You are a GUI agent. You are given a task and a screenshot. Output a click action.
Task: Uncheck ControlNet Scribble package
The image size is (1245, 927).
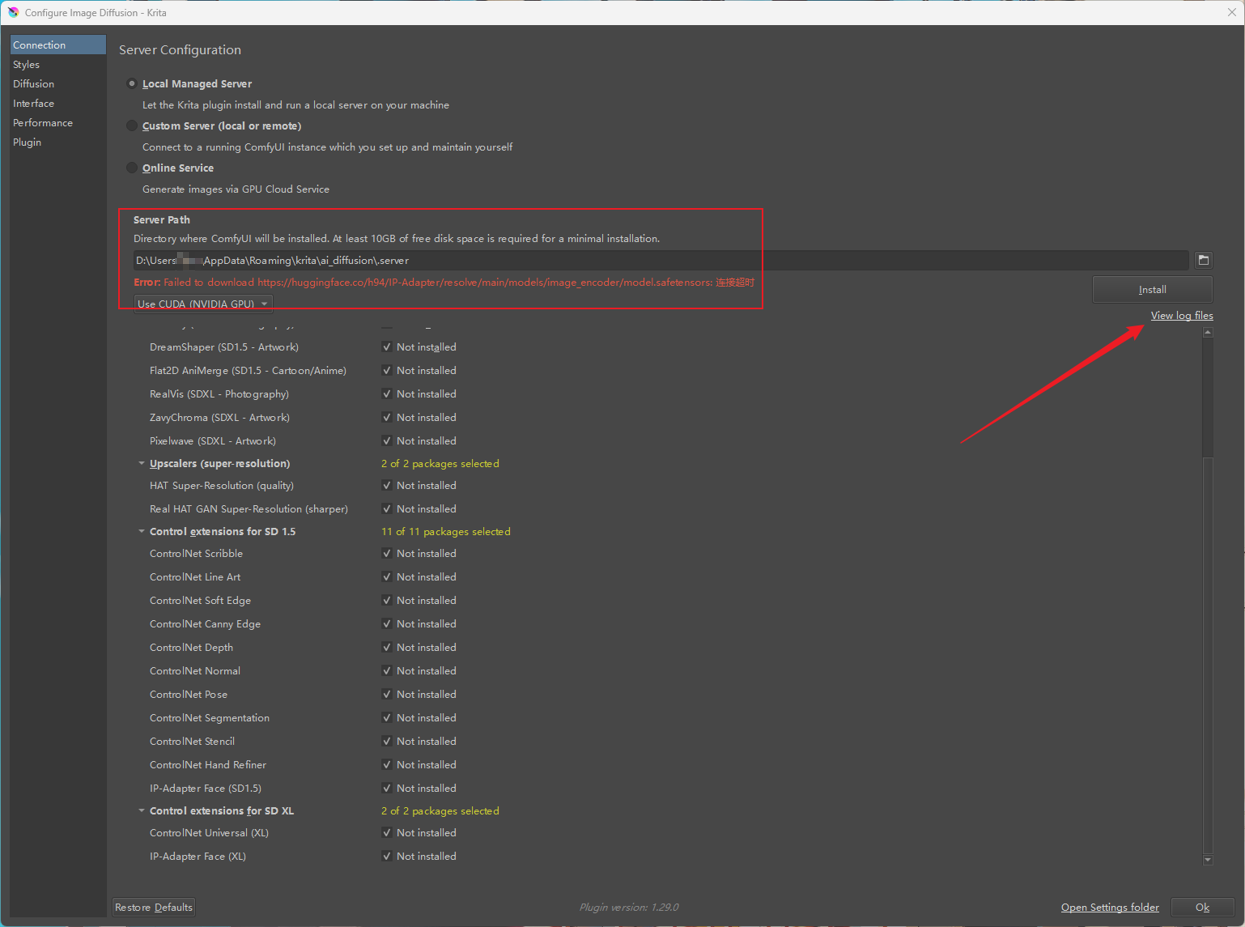386,553
